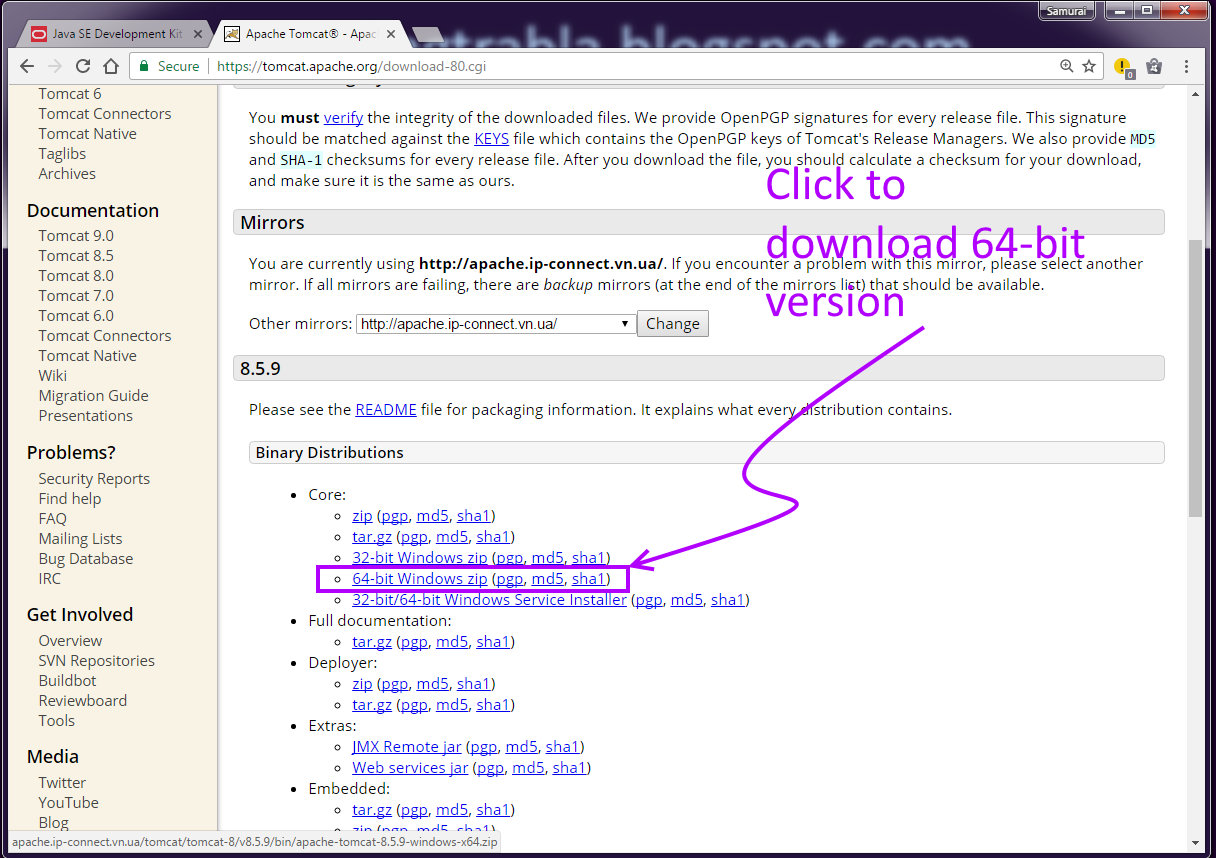Open sha1 link for 64-bit Windows zip
This screenshot has width=1216, height=858.
(x=588, y=579)
